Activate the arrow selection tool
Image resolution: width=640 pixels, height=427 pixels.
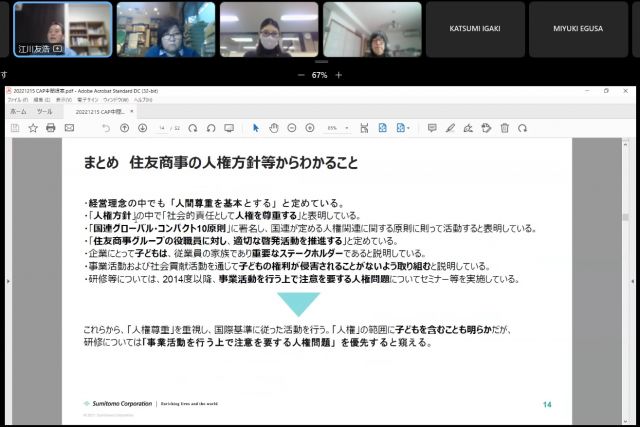[x=256, y=128]
